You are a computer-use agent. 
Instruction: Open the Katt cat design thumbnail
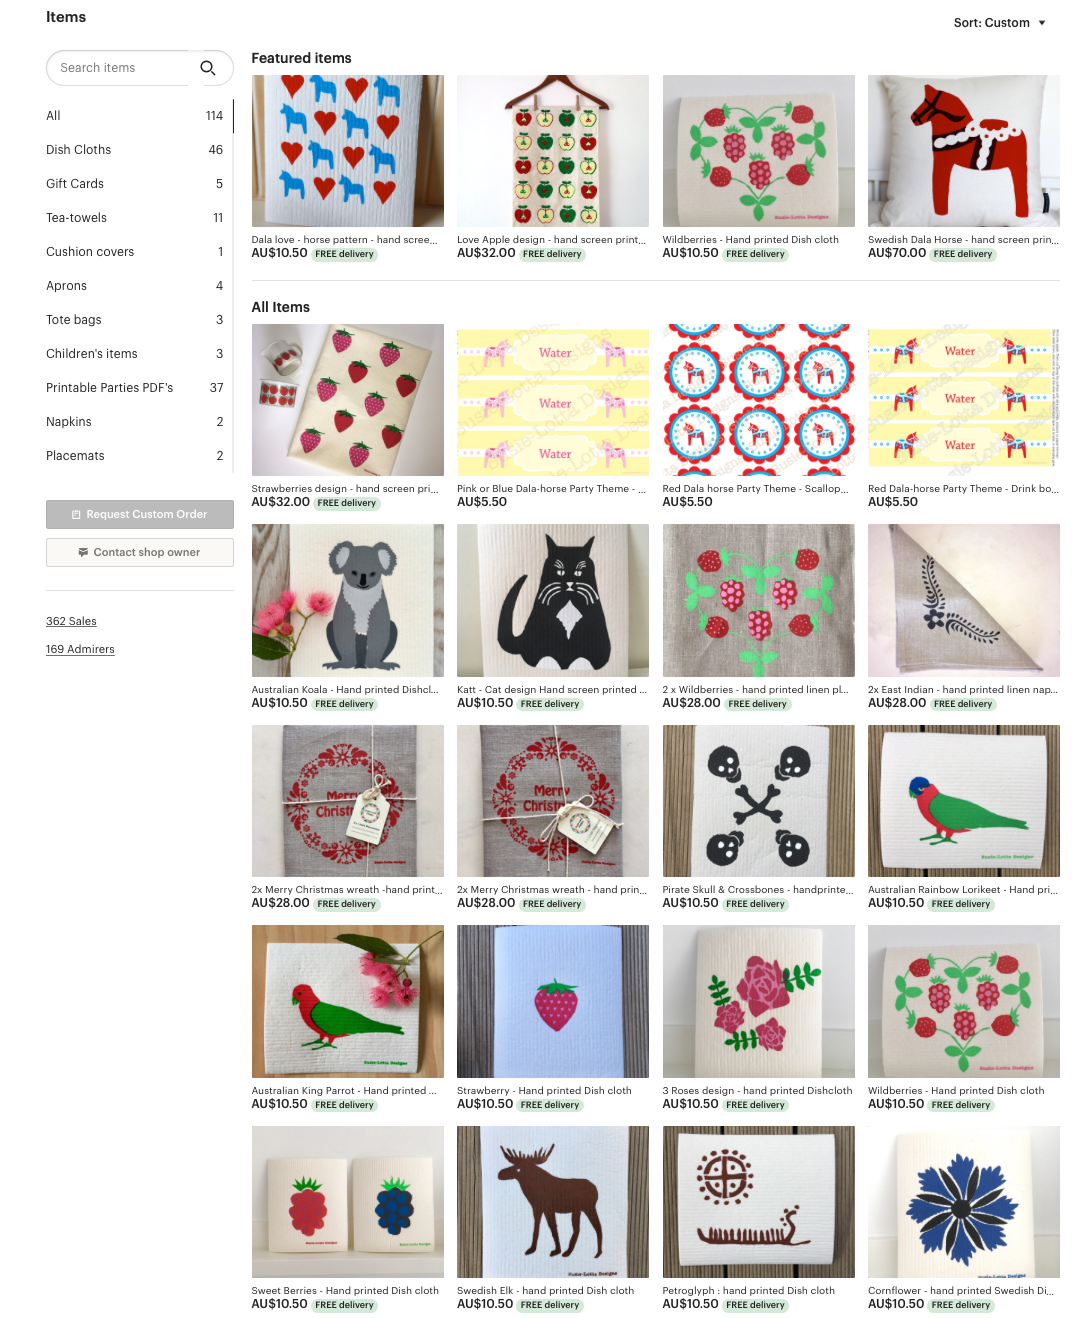click(x=553, y=601)
